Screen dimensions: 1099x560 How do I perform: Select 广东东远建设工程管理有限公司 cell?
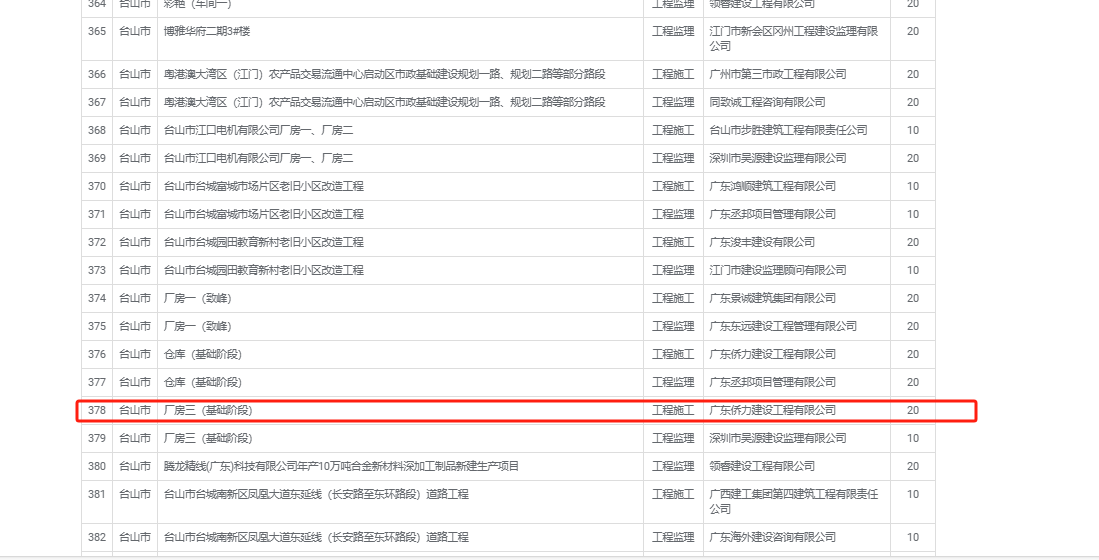[x=783, y=326]
